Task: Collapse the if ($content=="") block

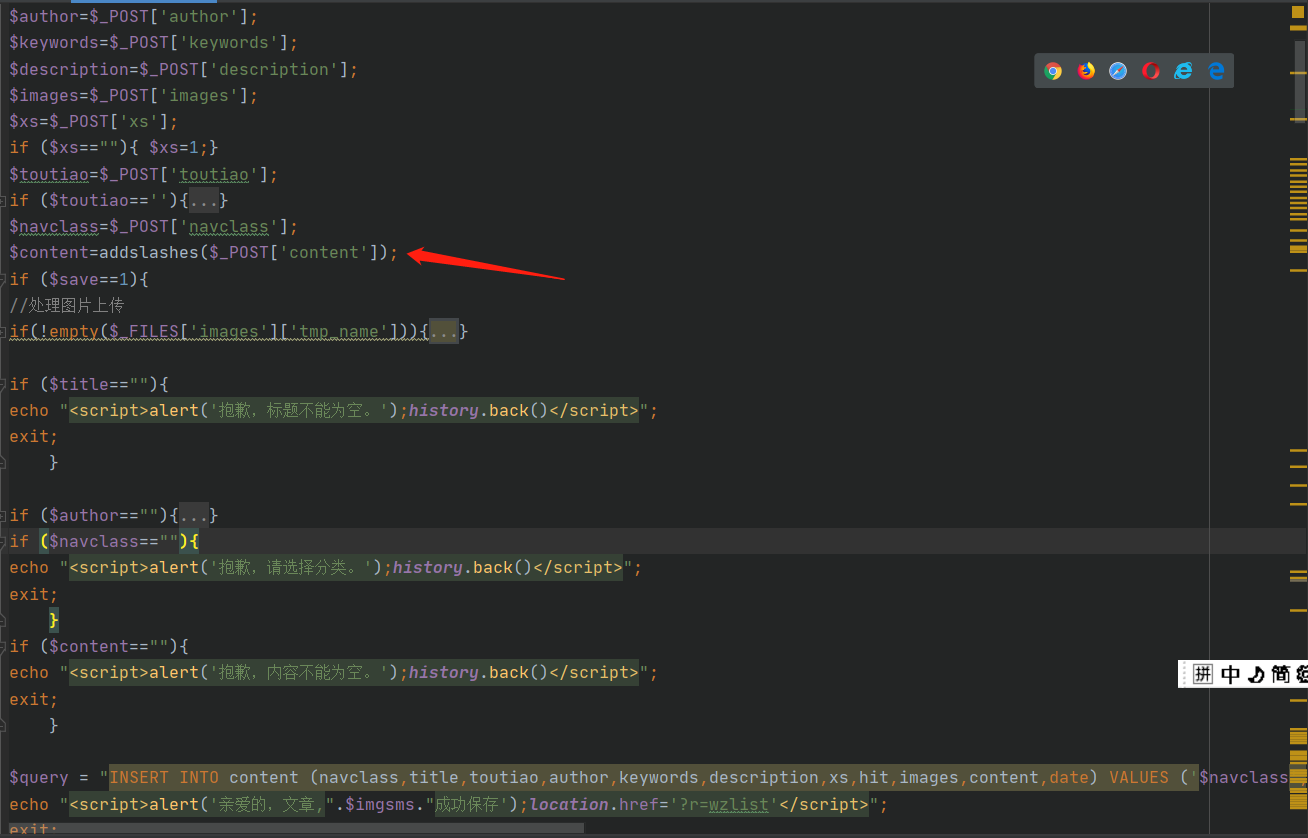Action: point(4,646)
